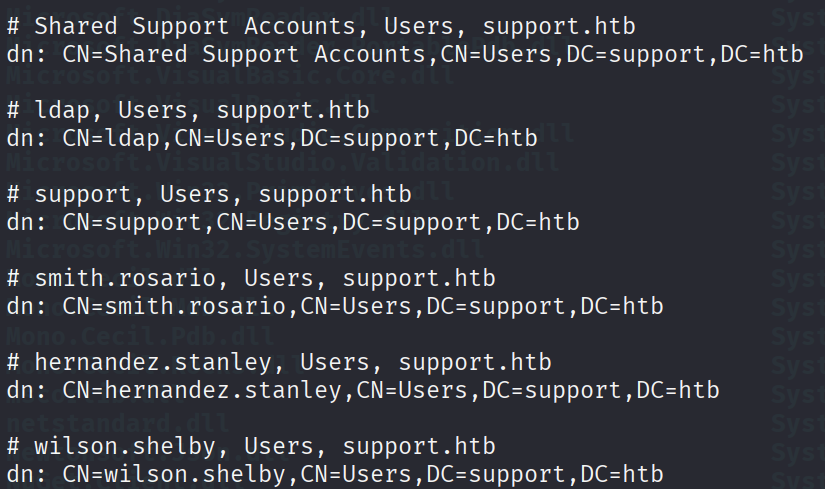Click the 'dn: CN=ldap' line
The height and width of the screenshot is (489, 825).
tap(272, 138)
